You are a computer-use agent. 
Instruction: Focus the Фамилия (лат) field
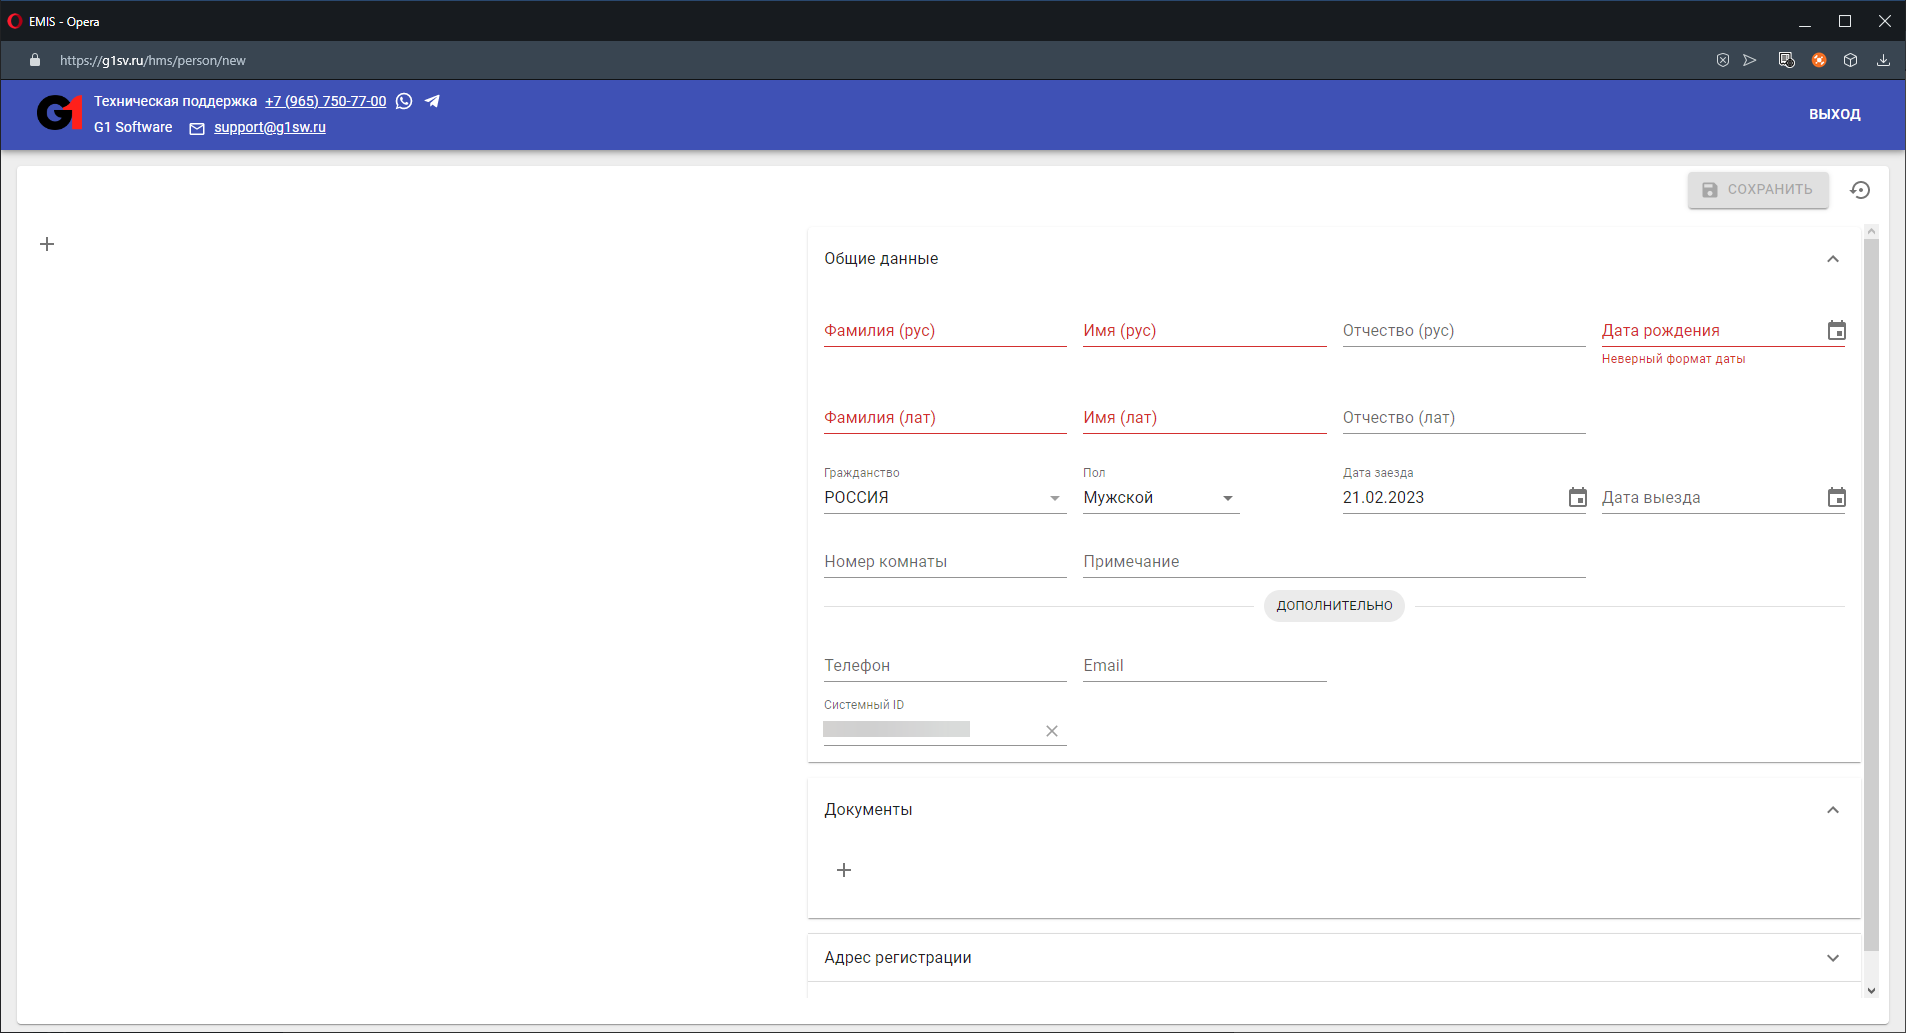945,418
